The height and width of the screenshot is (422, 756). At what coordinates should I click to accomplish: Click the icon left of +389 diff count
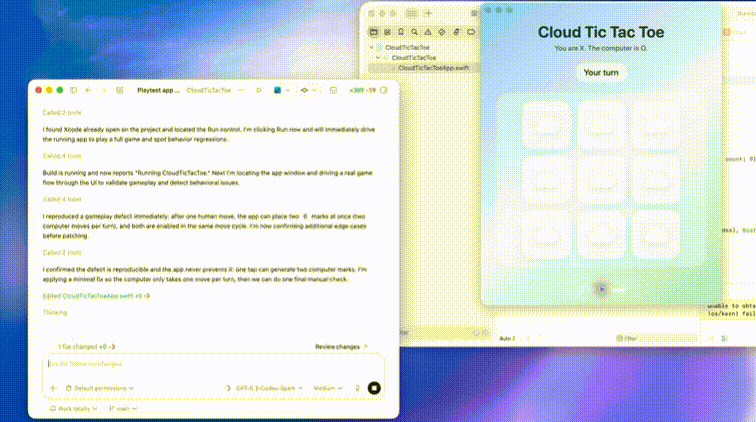coord(333,90)
